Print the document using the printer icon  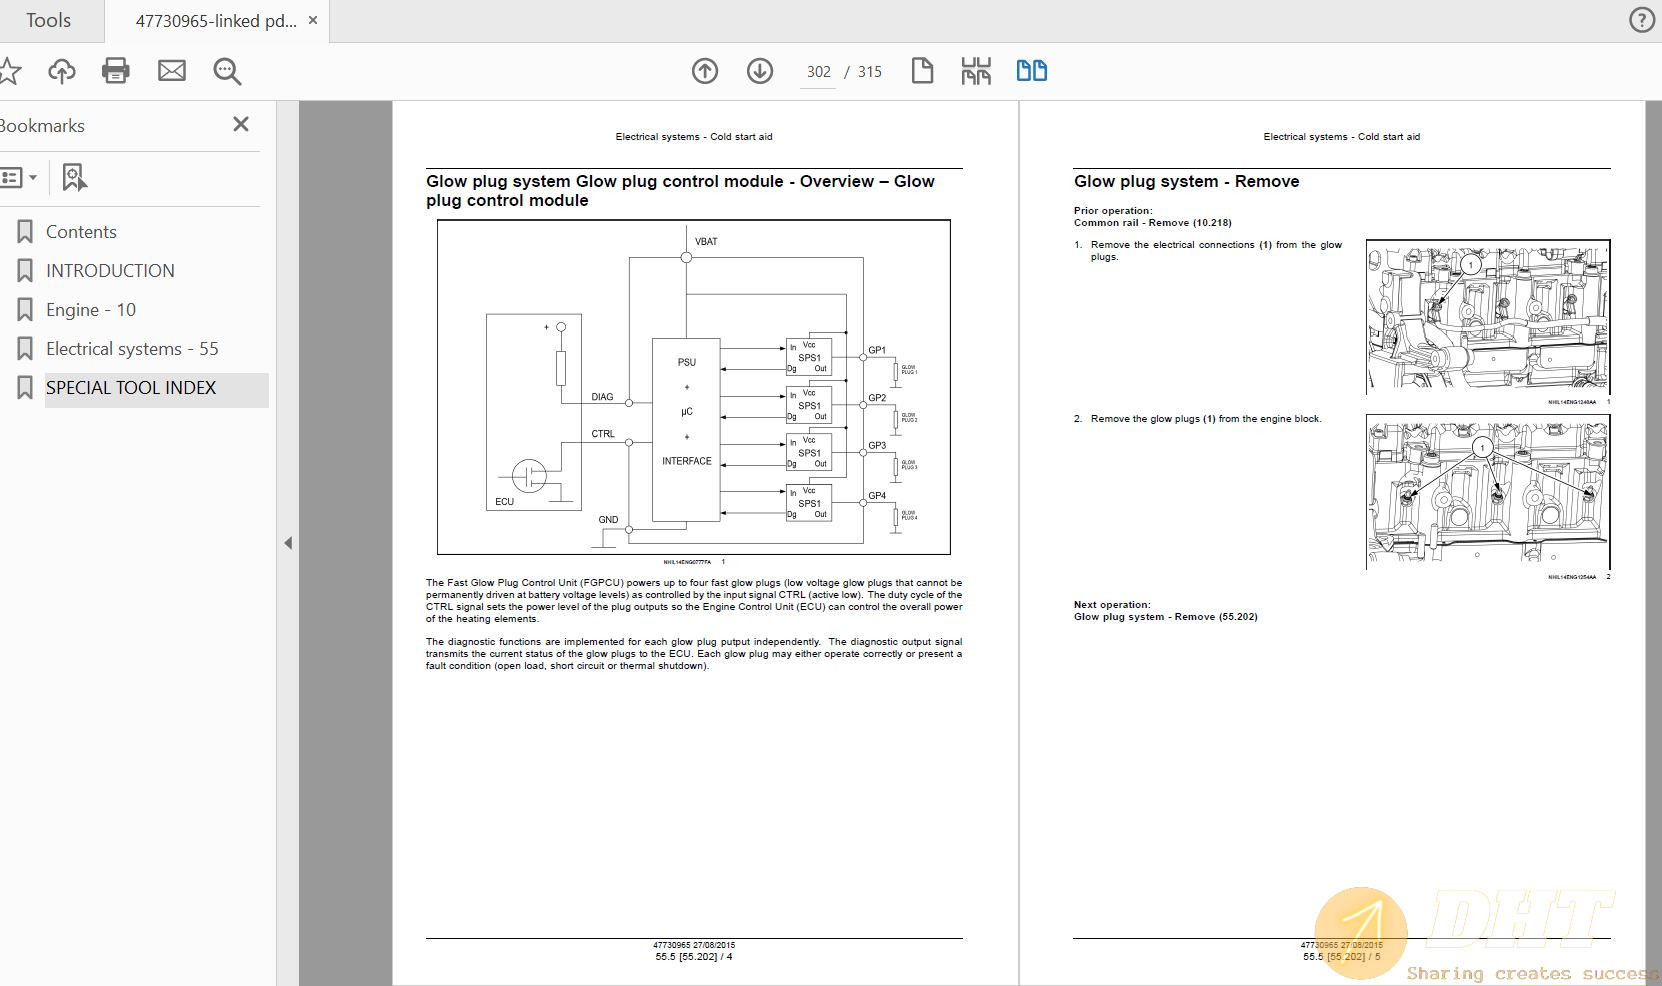(x=116, y=71)
